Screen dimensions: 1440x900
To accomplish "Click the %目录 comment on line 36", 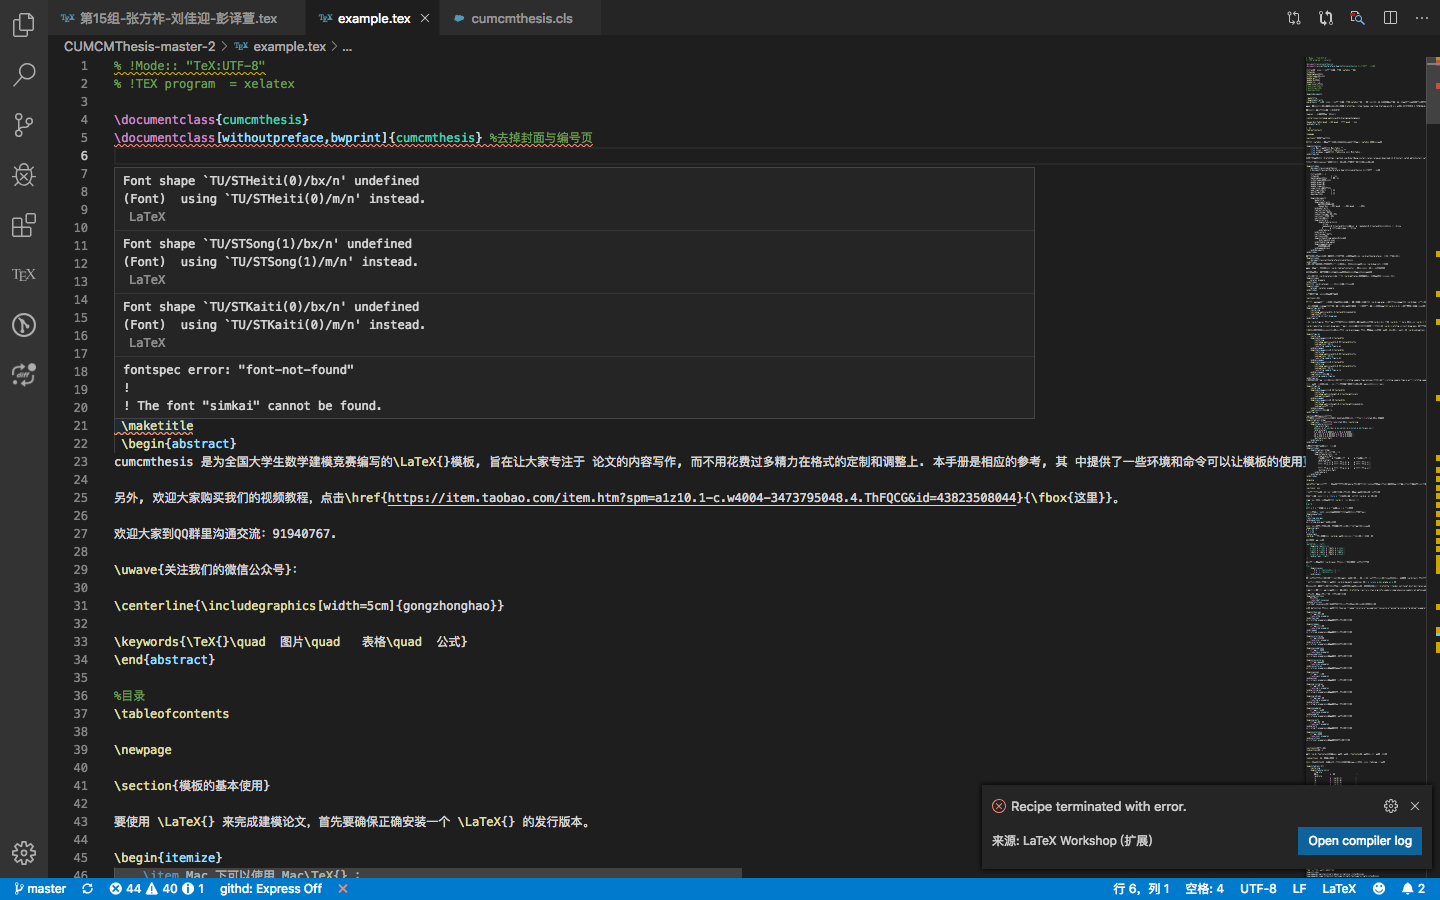I will coord(129,696).
